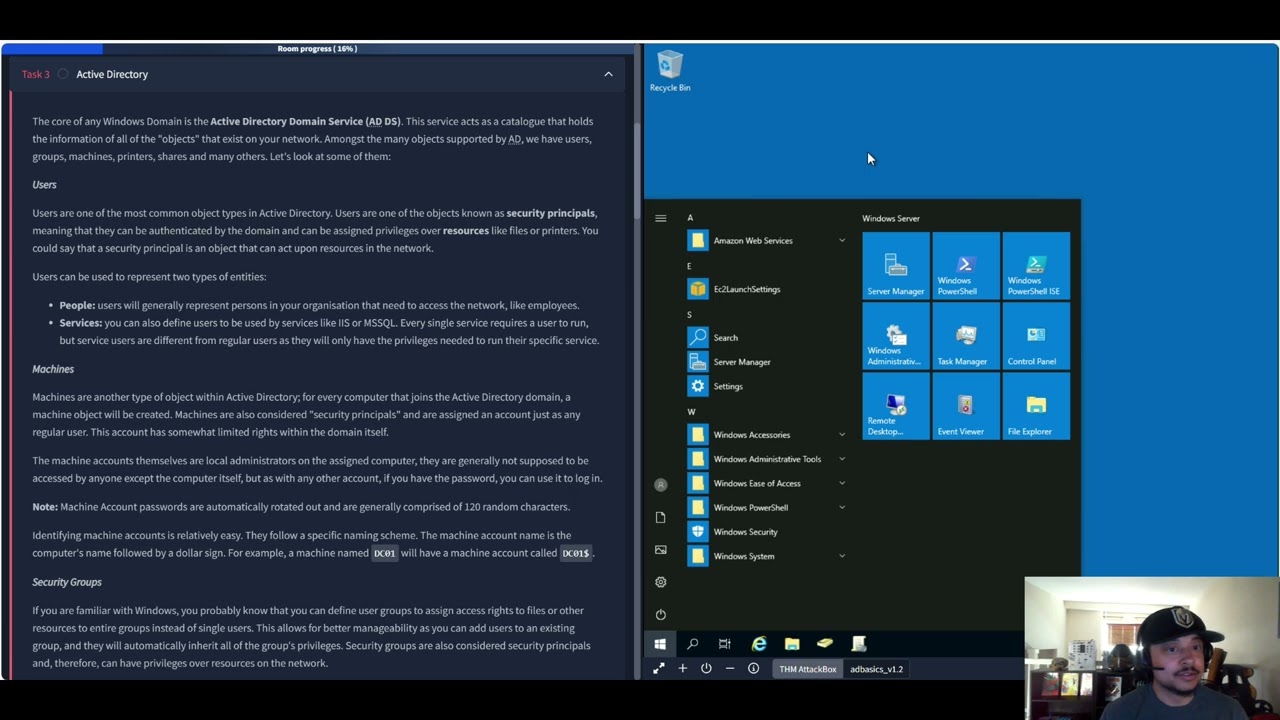Open the File Explorer tile
The image size is (1280, 720).
pyautogui.click(x=1036, y=406)
